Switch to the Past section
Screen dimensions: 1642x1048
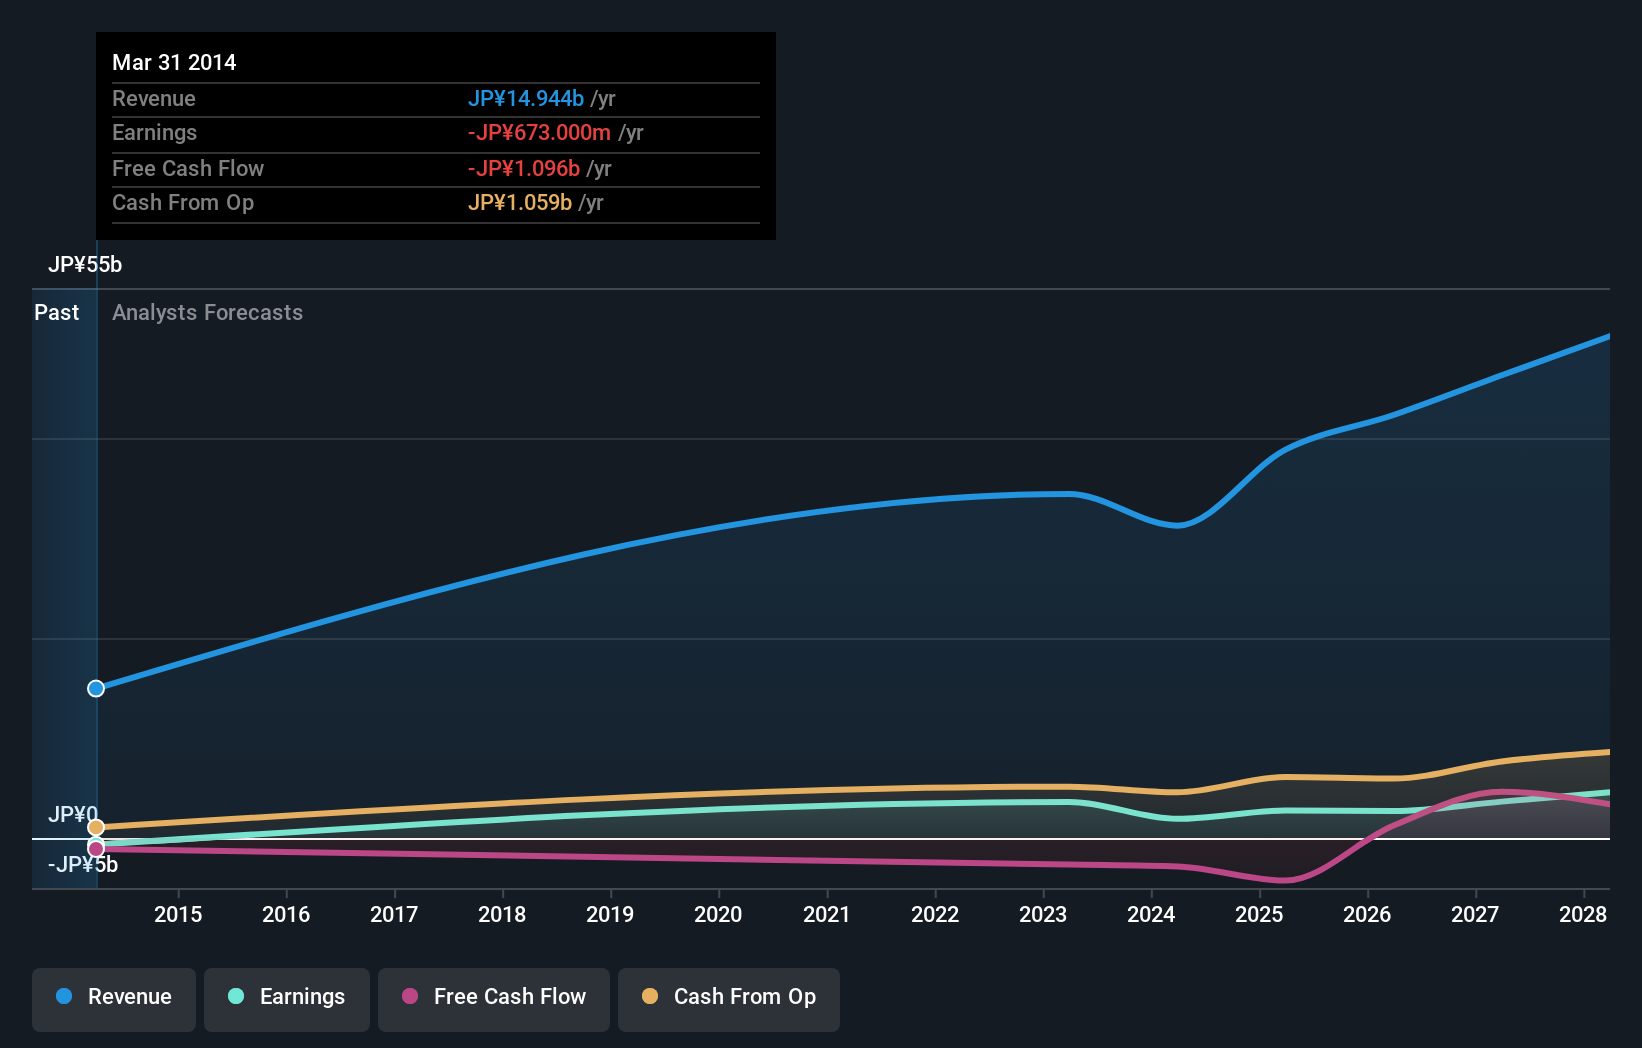57,312
